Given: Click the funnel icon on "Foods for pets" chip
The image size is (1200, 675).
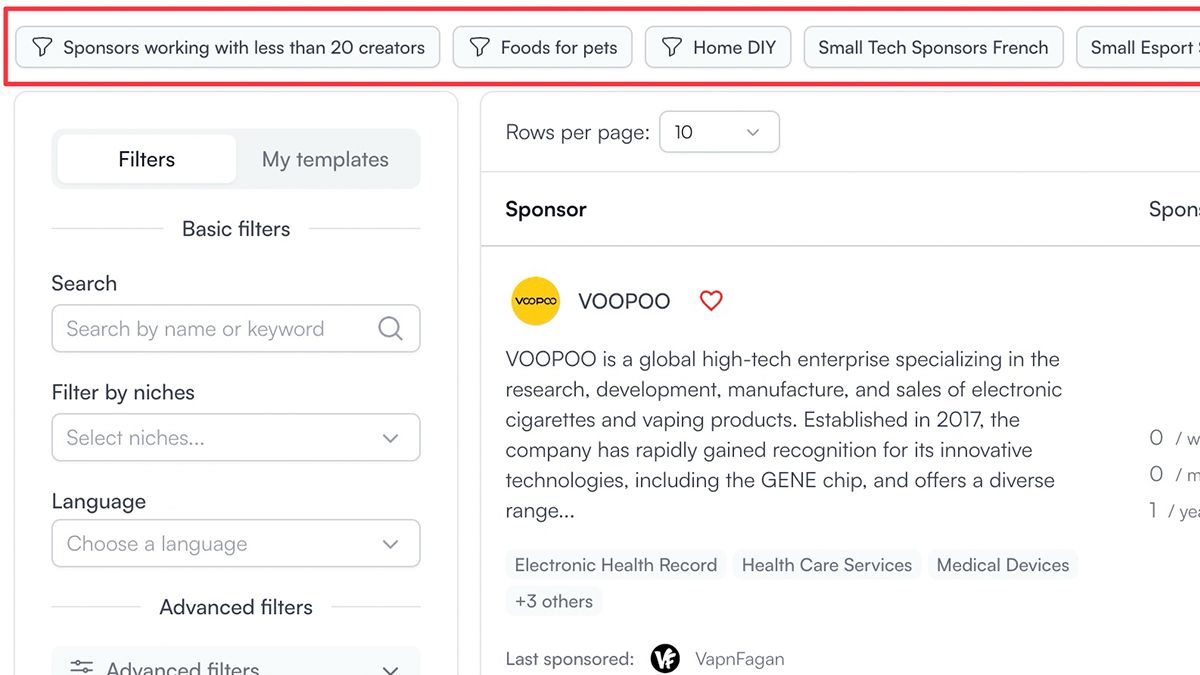Looking at the screenshot, I should 479,46.
